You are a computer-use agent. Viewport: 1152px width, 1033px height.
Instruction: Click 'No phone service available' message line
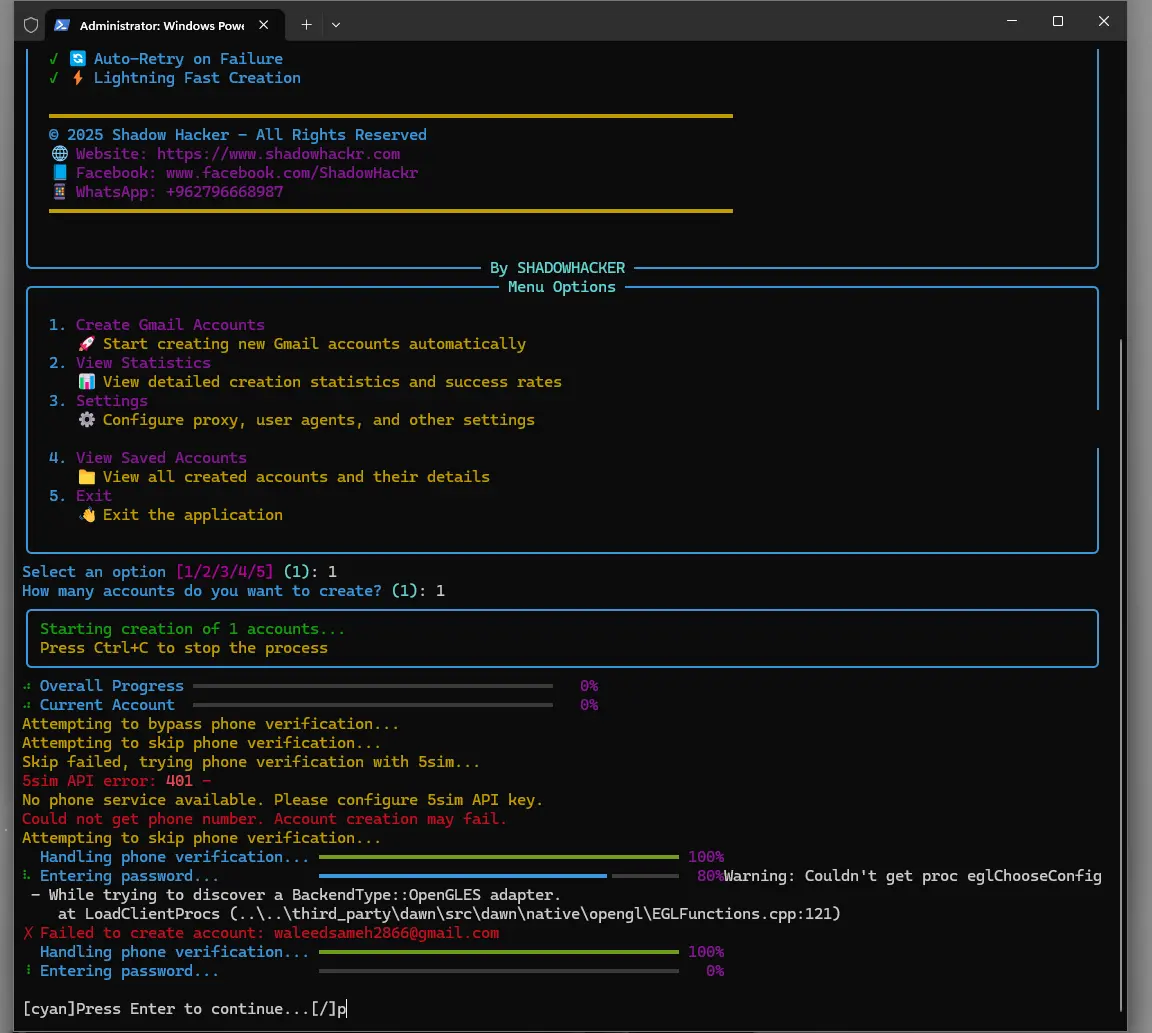(x=282, y=800)
